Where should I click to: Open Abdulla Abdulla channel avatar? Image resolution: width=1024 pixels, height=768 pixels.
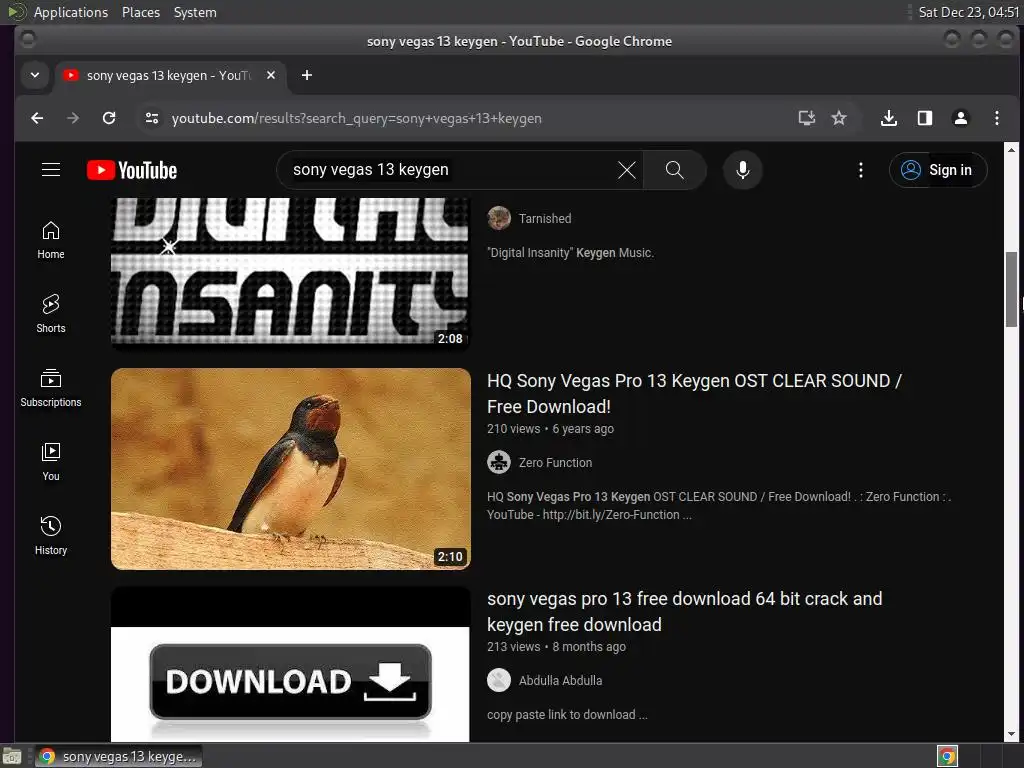(499, 680)
